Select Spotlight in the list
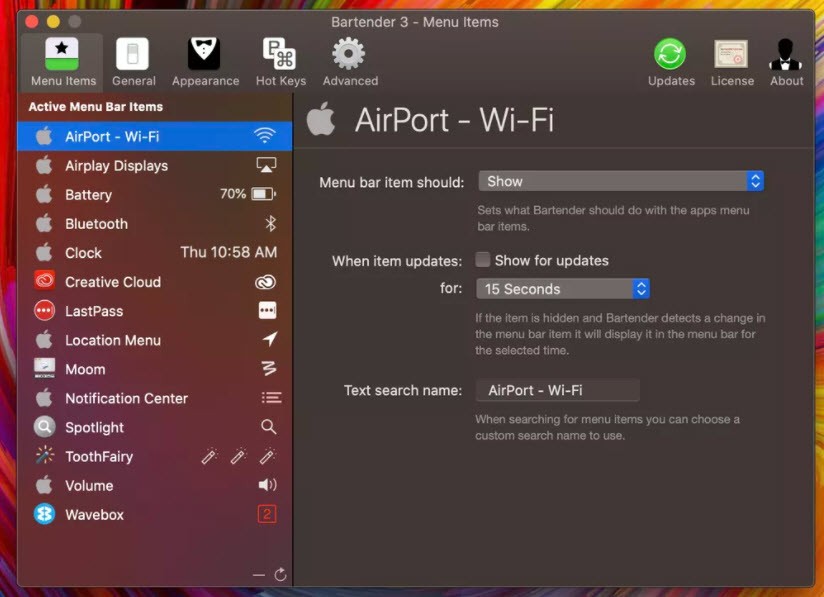The width and height of the screenshot is (824, 597). point(154,427)
